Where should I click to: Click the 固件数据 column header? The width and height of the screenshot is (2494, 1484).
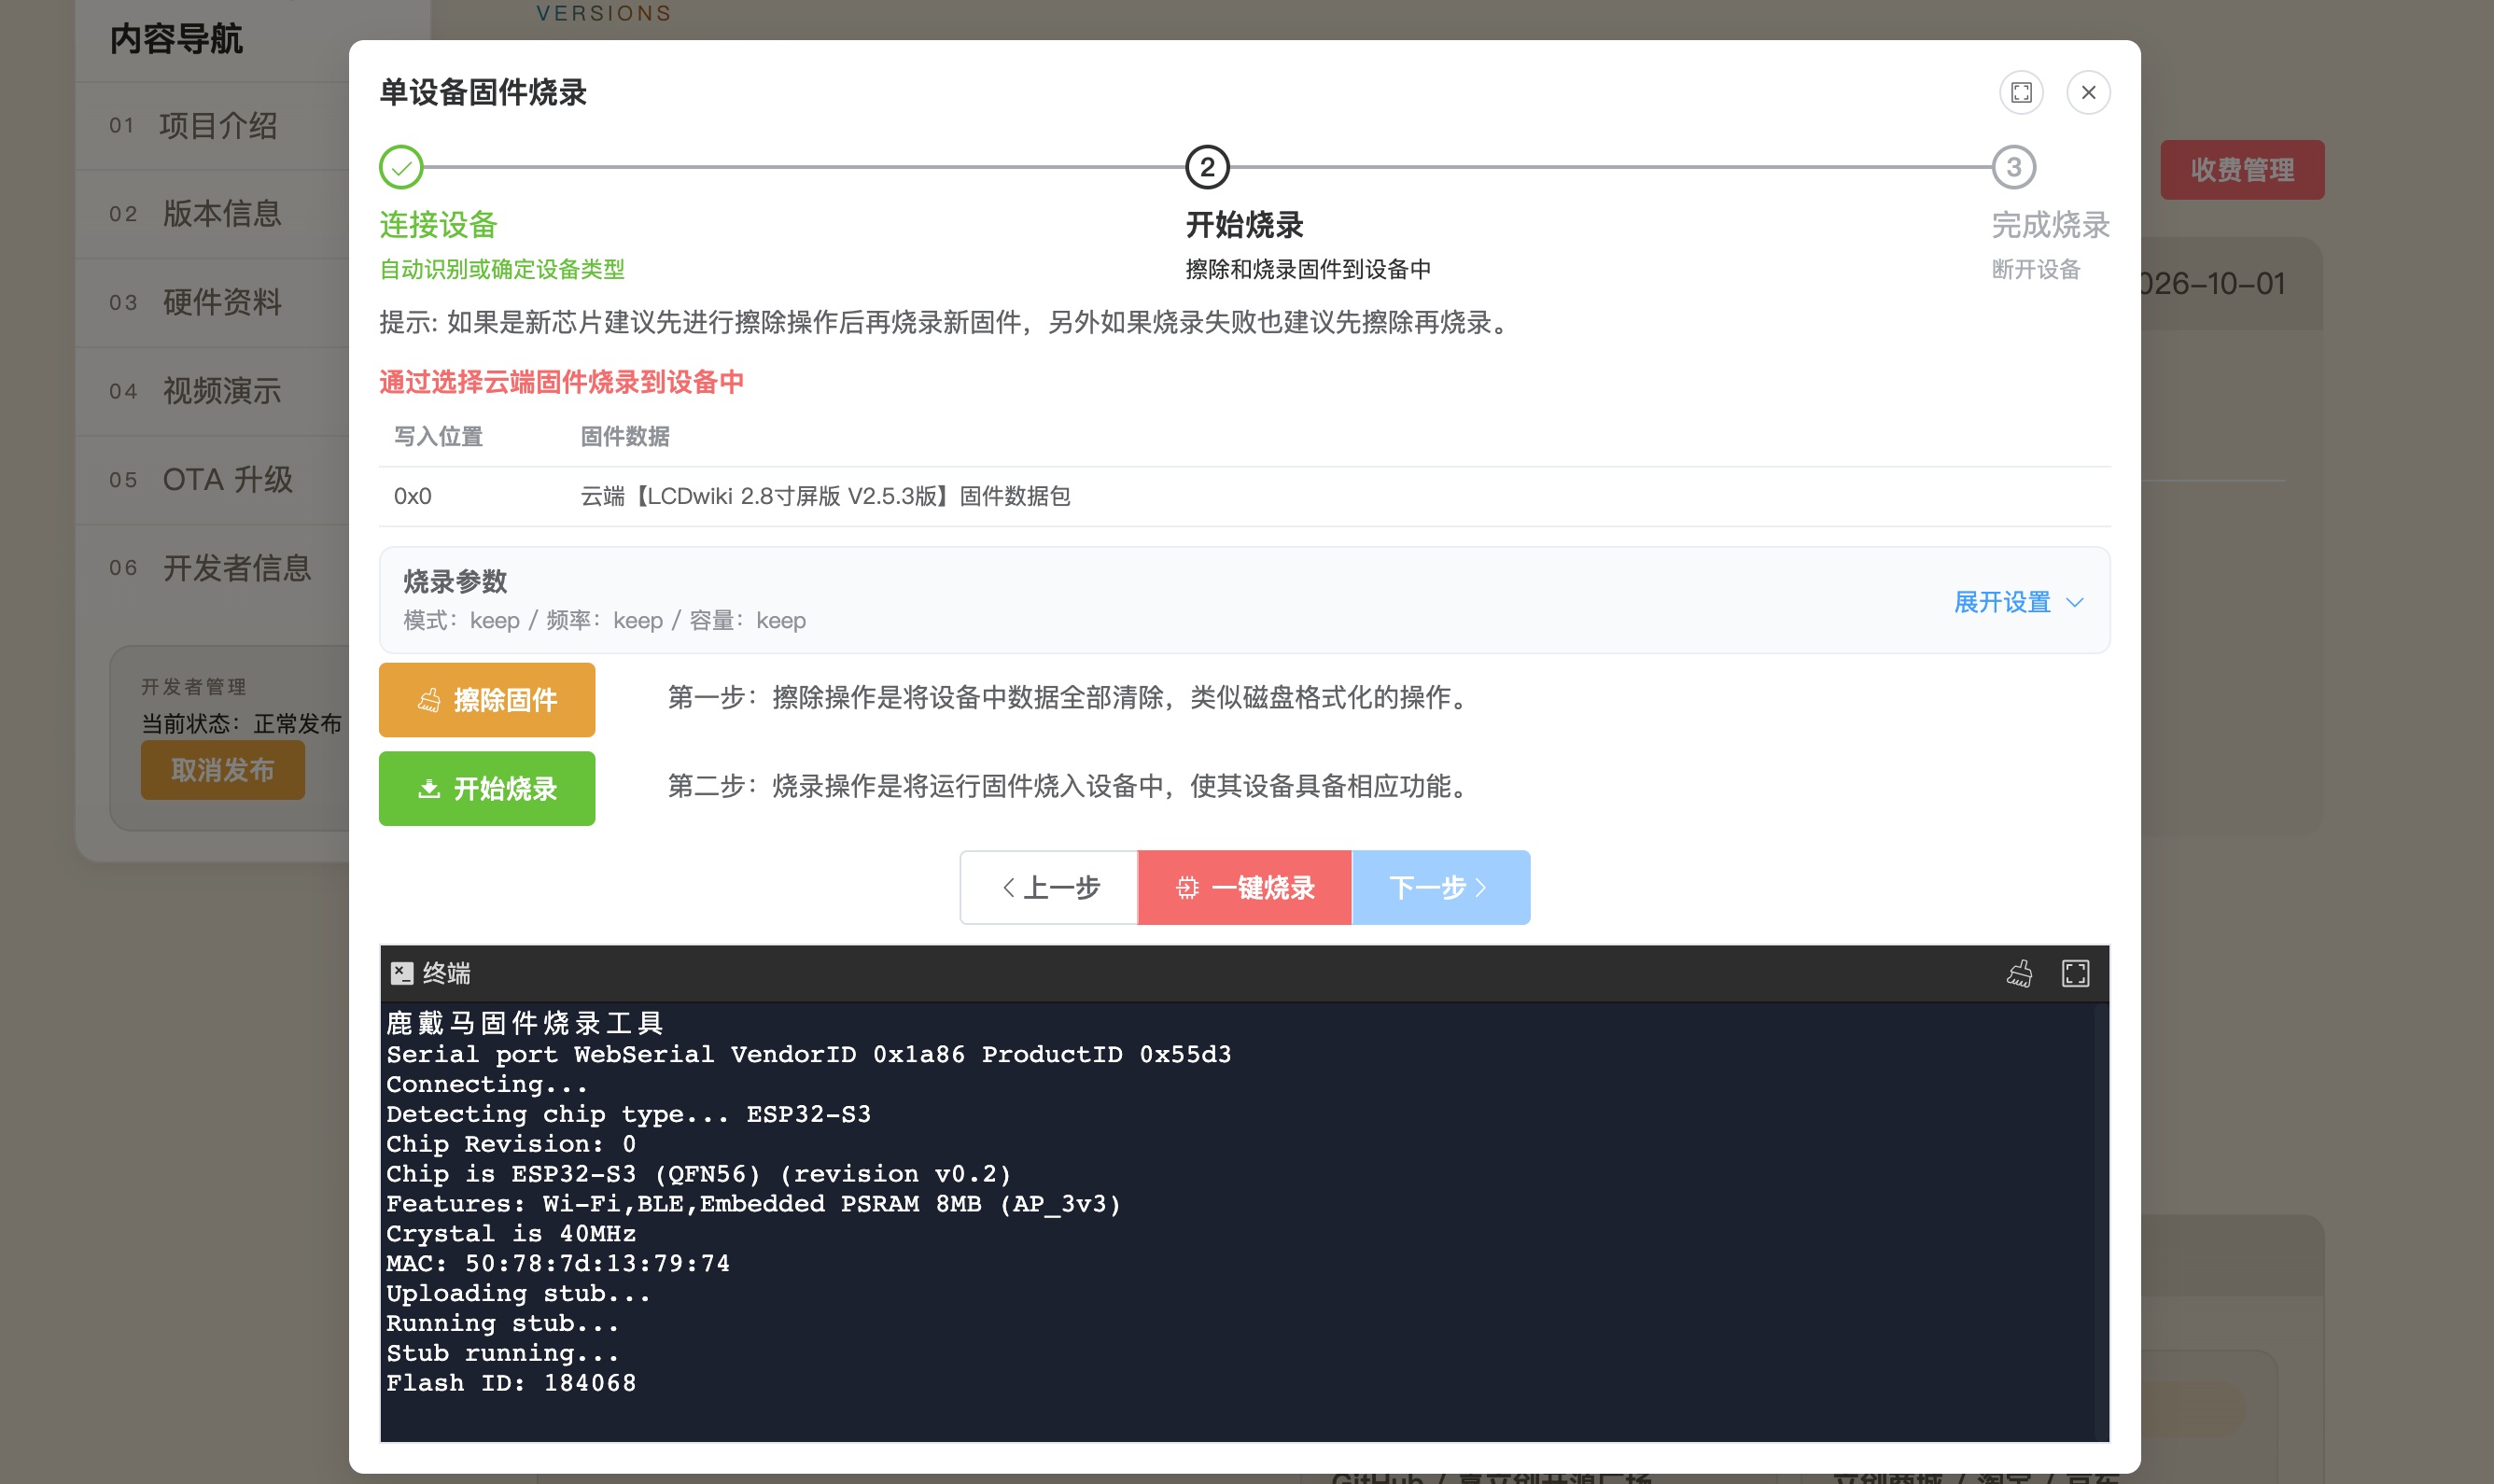pos(625,437)
